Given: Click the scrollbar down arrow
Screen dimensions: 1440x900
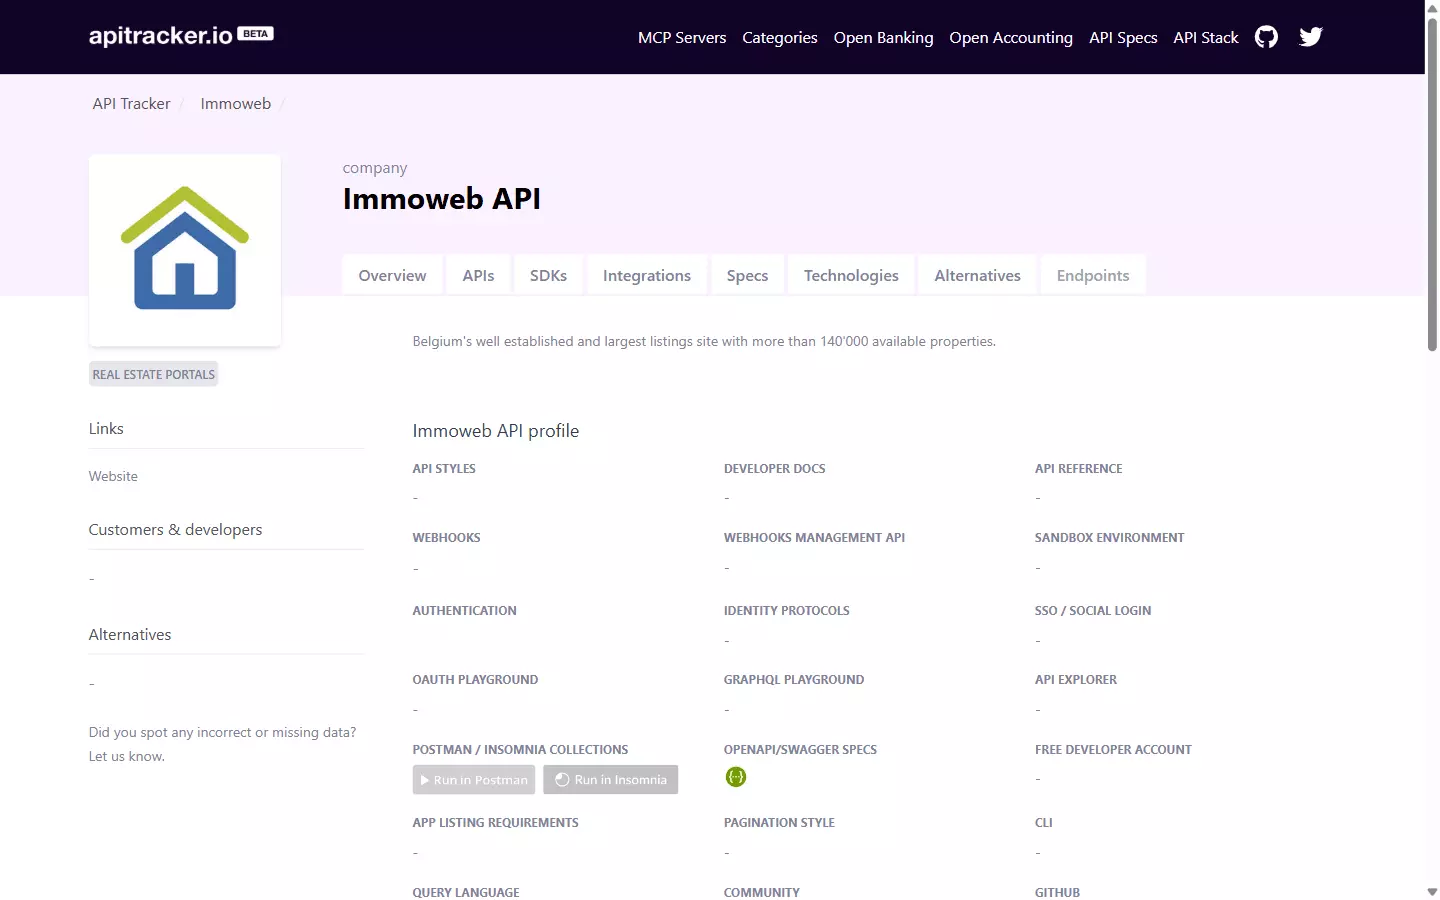Looking at the screenshot, I should pos(1432,891).
